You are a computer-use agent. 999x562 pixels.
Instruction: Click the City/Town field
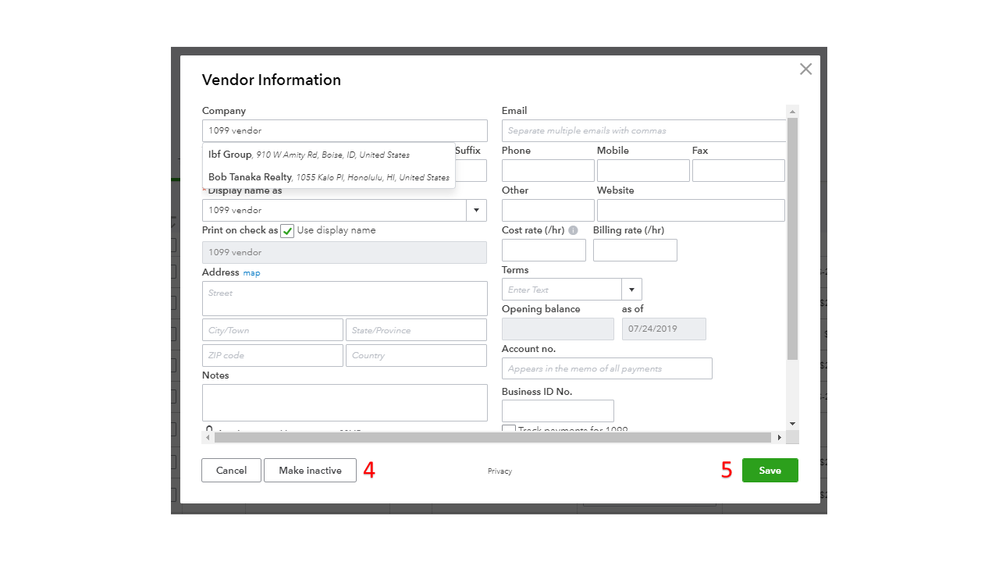click(273, 330)
